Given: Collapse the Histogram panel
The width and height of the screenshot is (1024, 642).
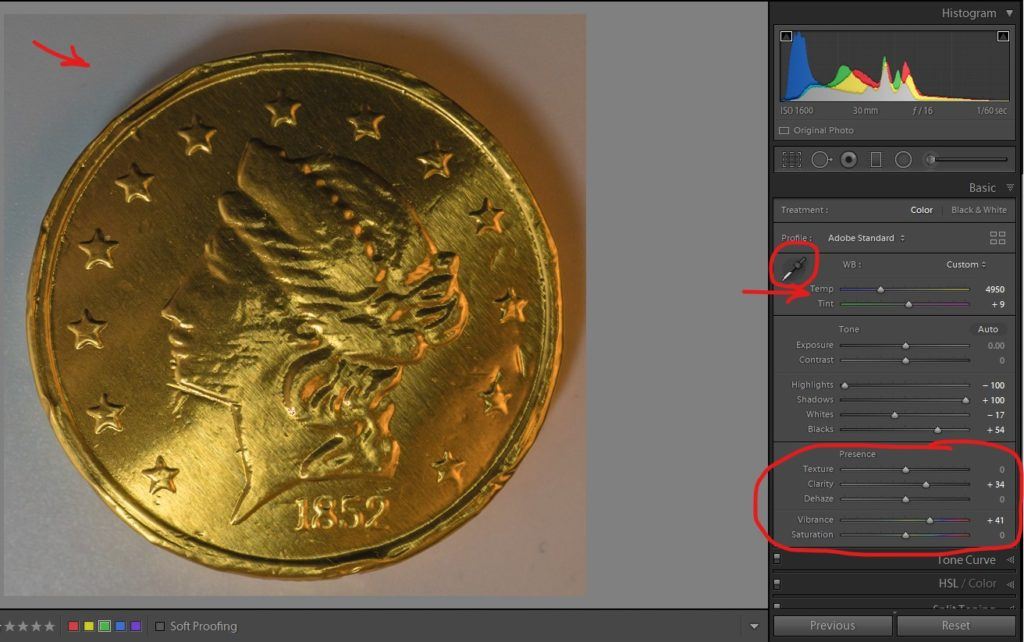Looking at the screenshot, I should tap(1009, 13).
